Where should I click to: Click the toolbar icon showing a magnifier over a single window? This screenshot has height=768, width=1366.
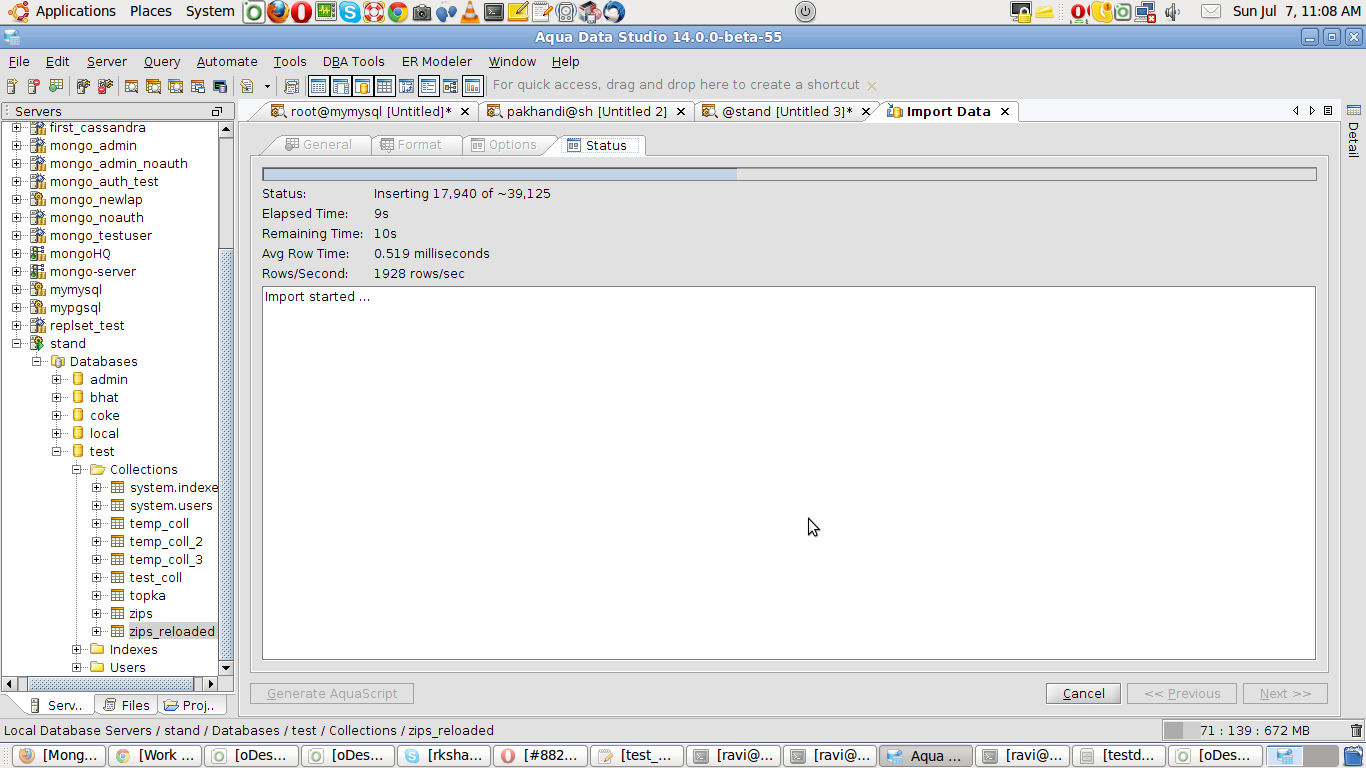pos(131,86)
